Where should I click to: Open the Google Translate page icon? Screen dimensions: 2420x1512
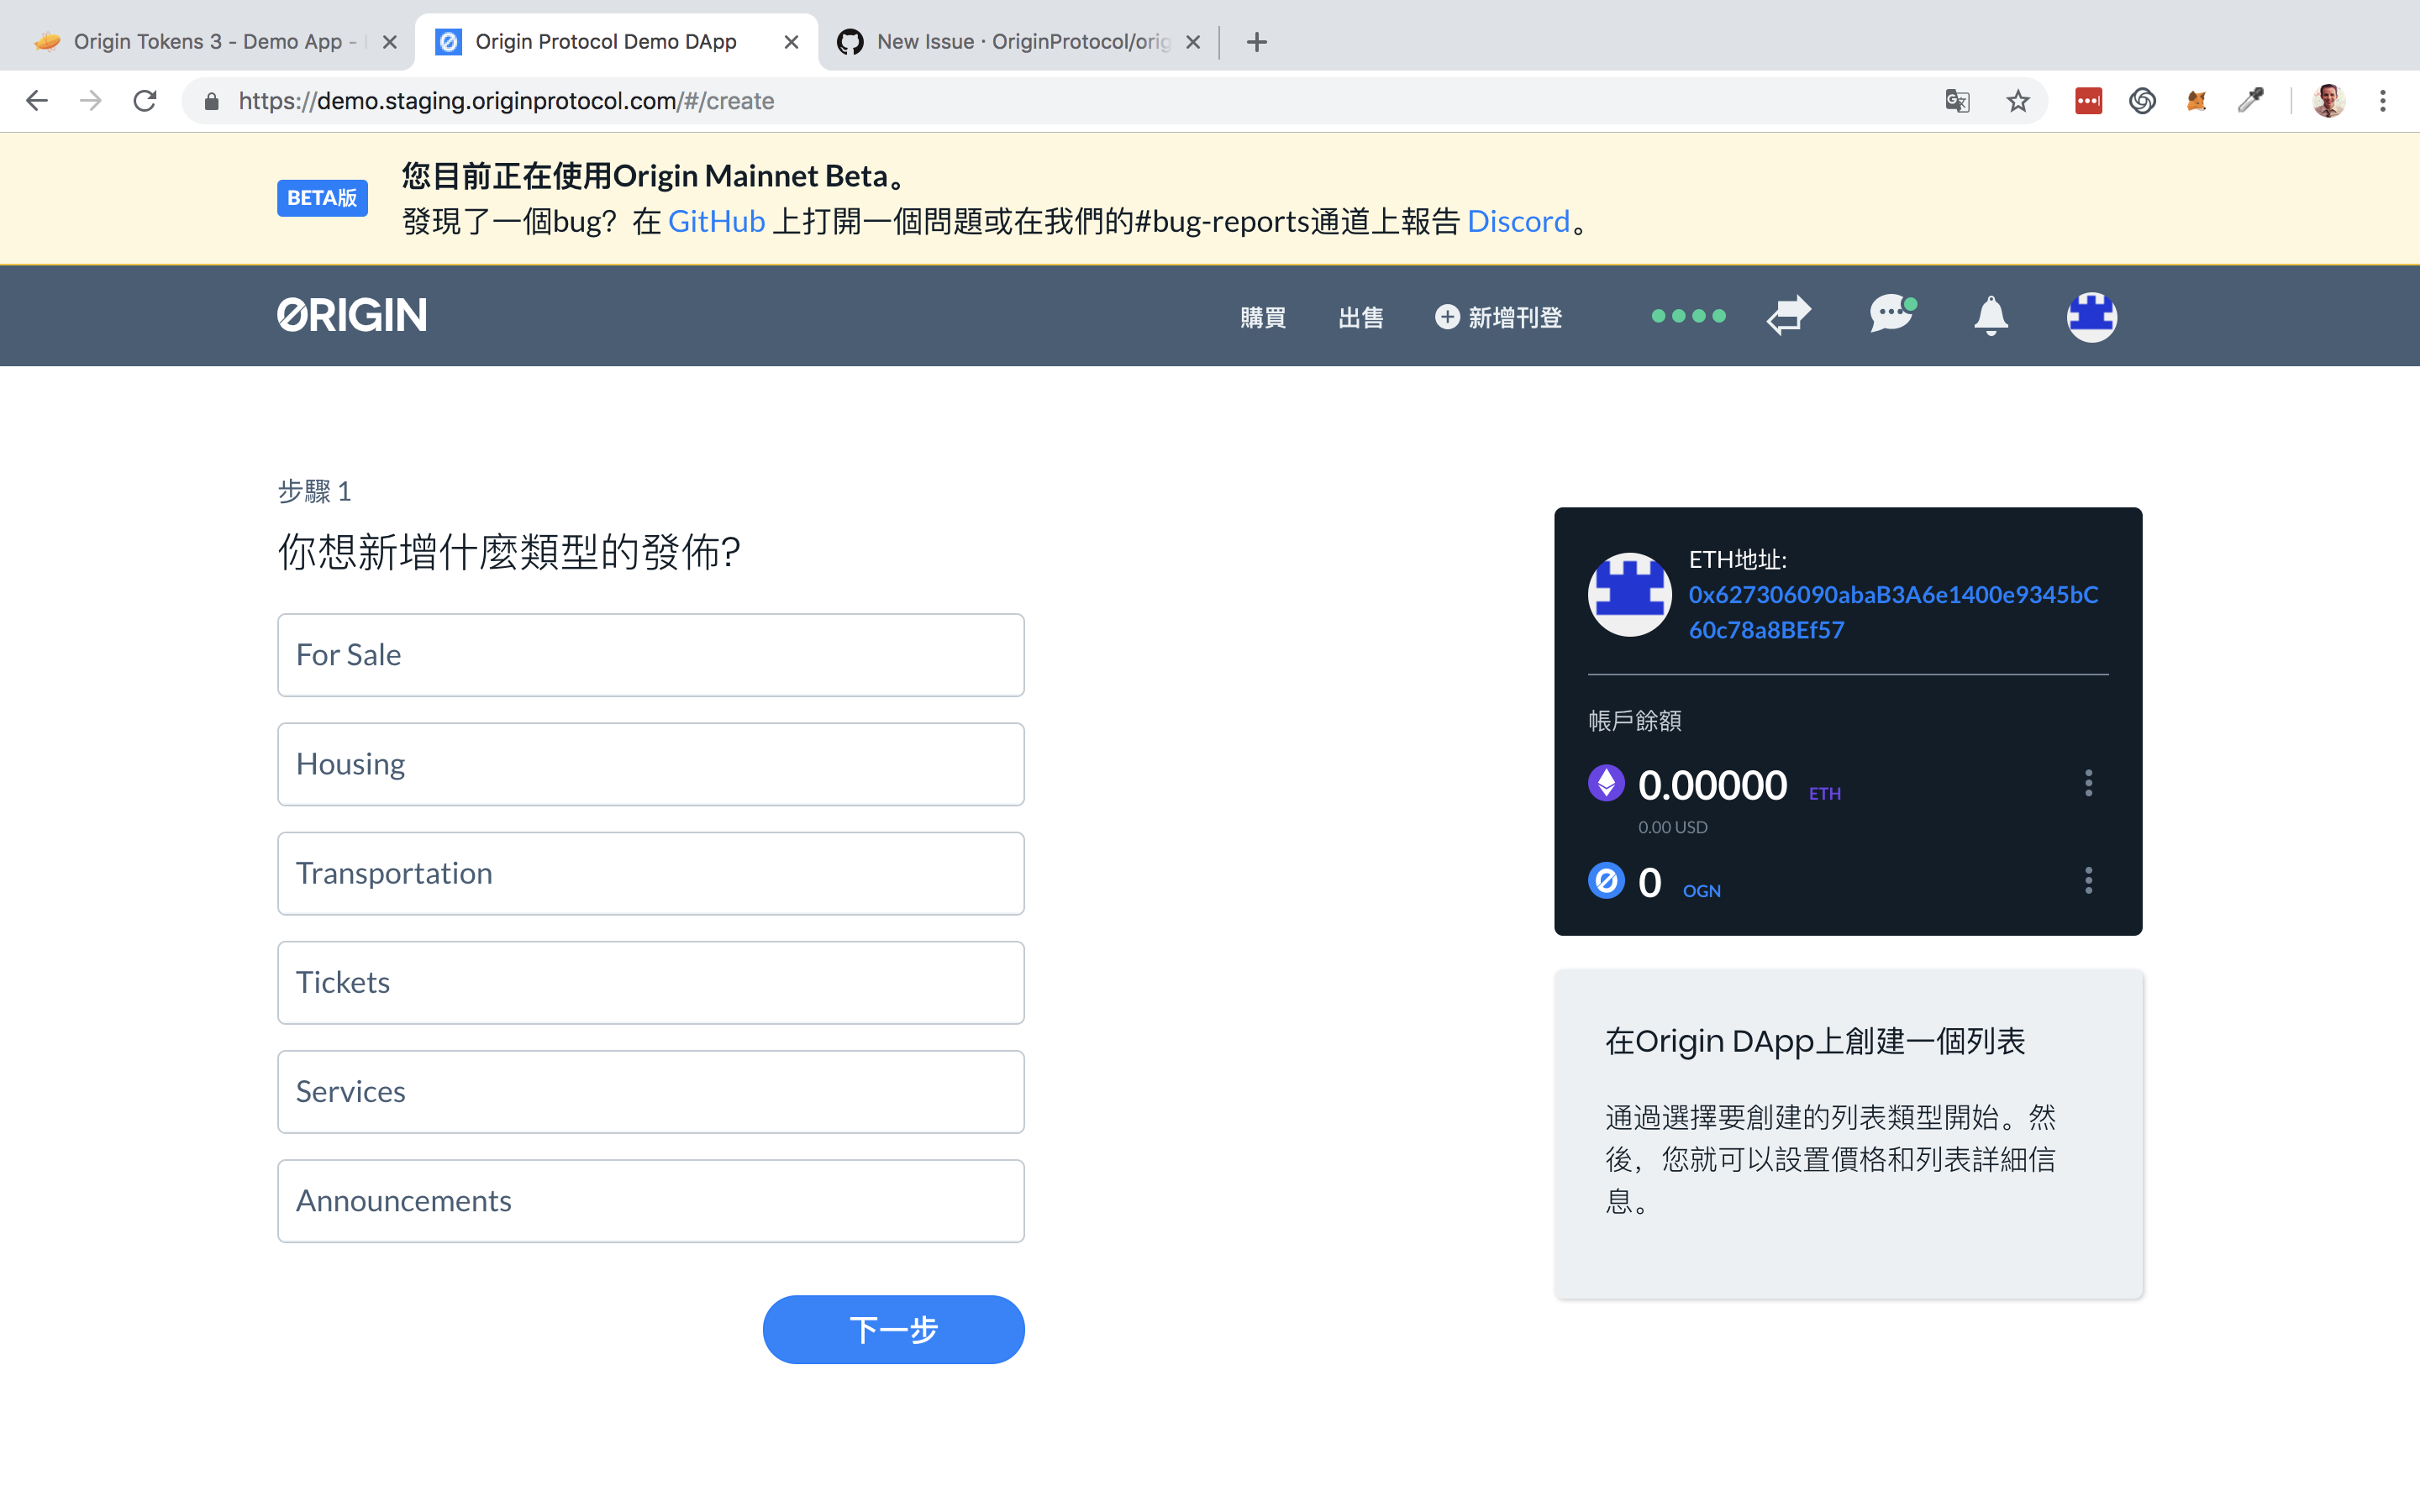(1957, 101)
